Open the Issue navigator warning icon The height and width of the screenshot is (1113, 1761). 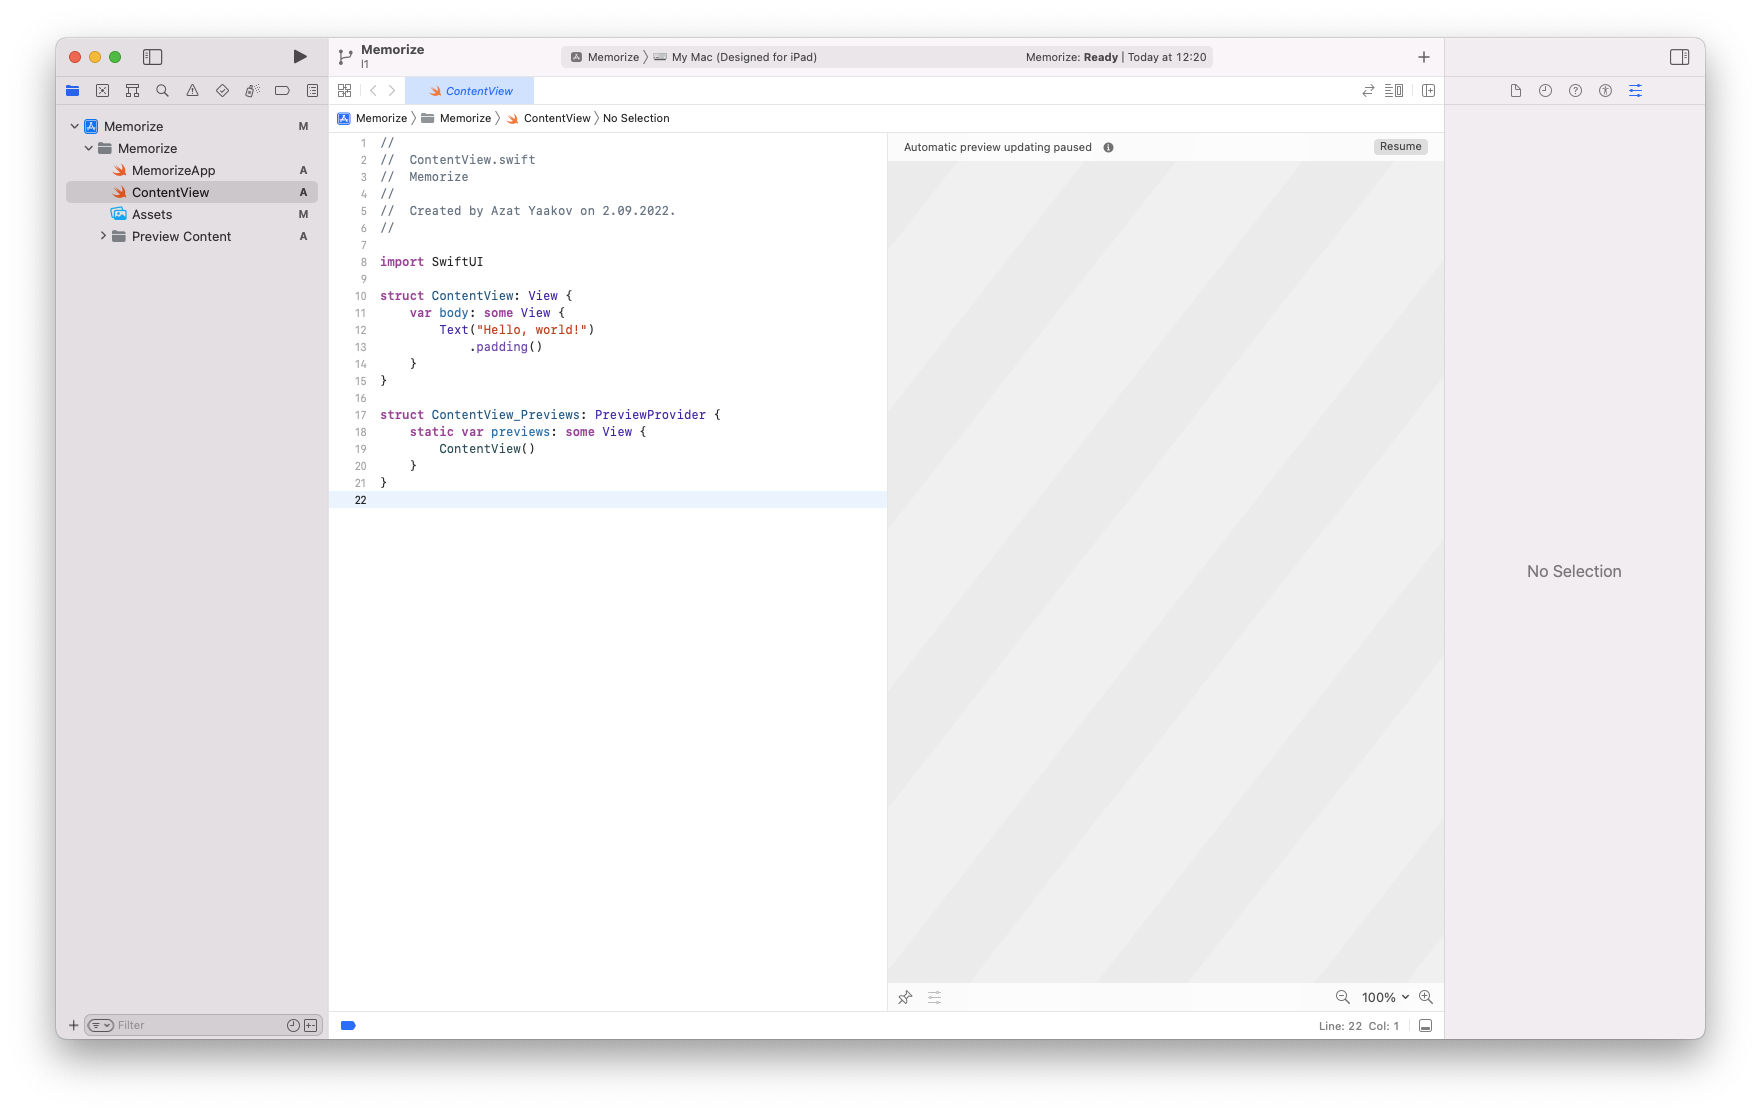click(192, 91)
